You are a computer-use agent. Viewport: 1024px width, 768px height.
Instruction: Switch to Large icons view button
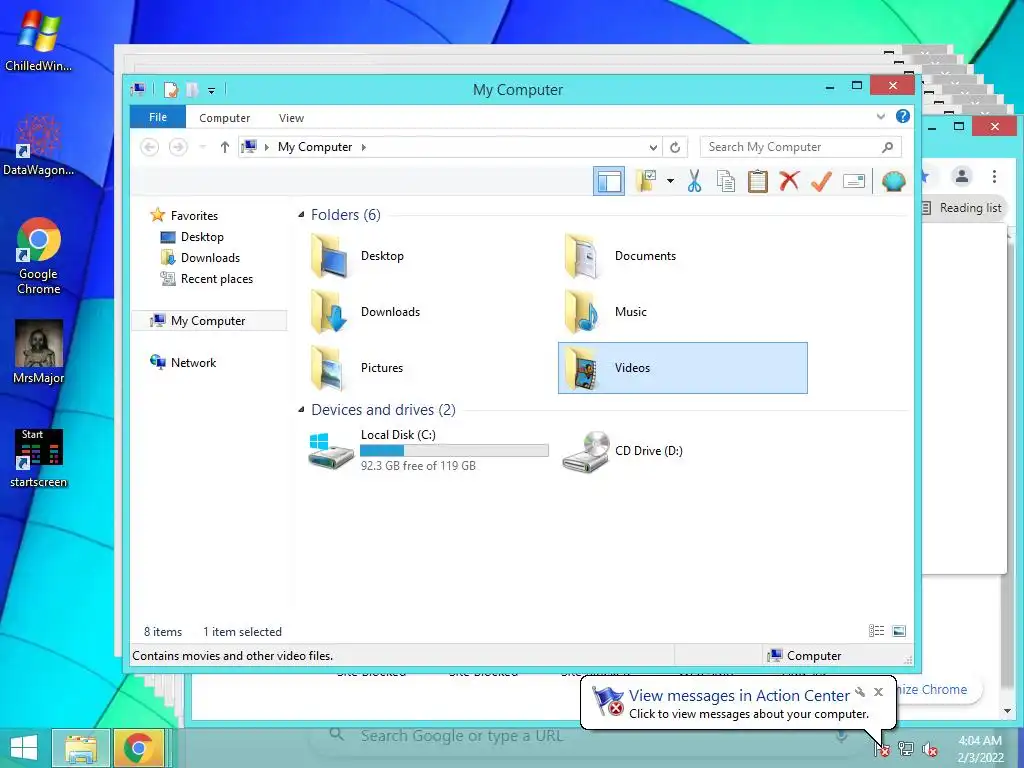tap(899, 630)
